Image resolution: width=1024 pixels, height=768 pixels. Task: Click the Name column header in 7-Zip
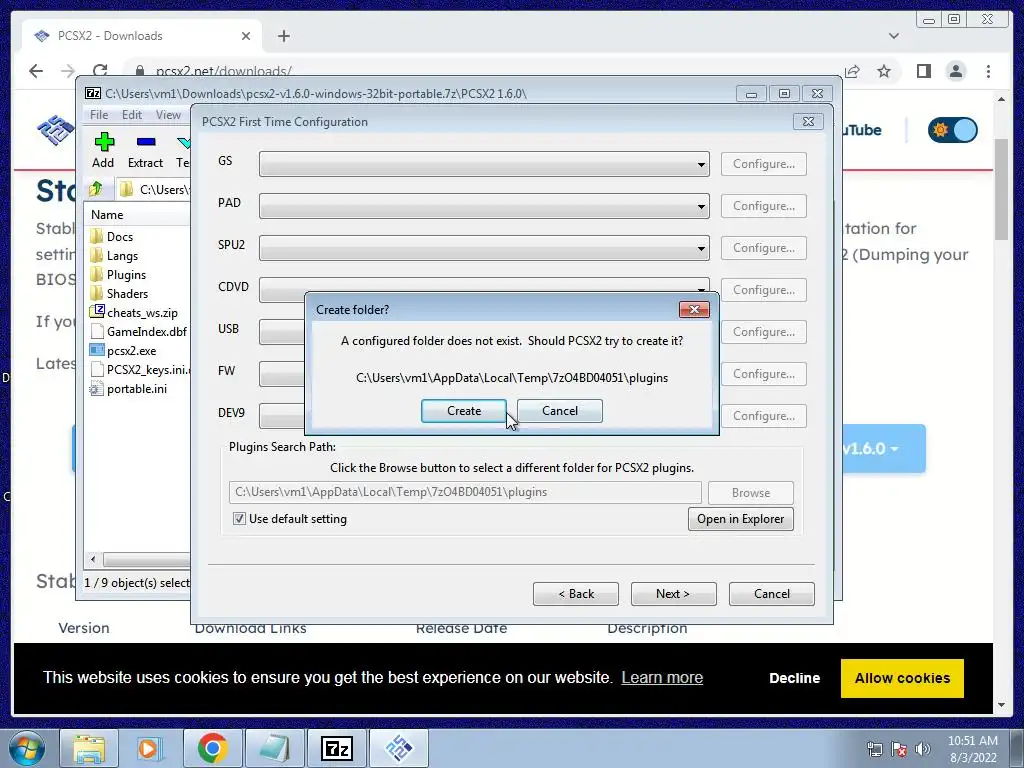(138, 215)
